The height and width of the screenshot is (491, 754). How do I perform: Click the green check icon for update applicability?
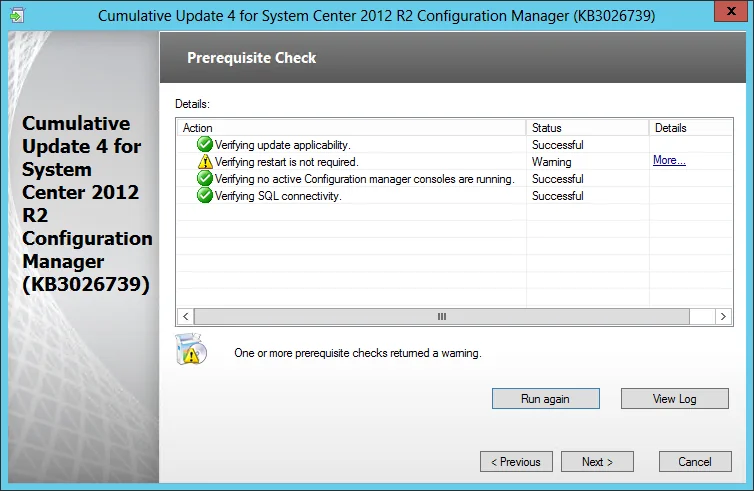point(205,144)
